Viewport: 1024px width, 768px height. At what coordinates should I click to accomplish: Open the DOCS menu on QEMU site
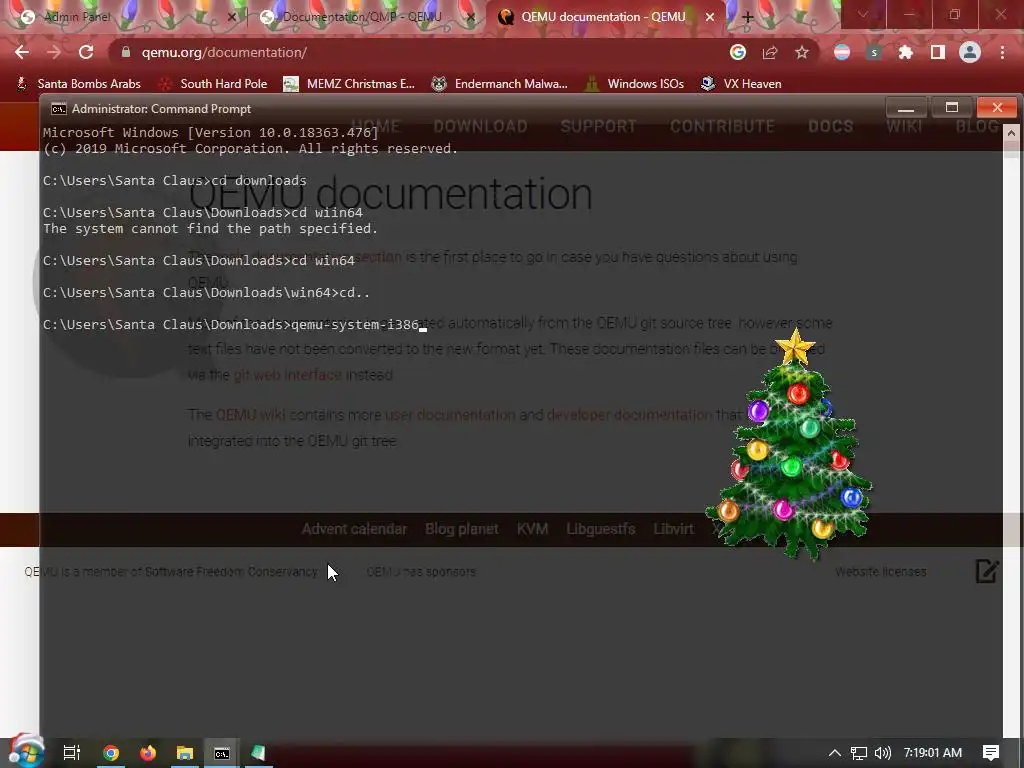[x=831, y=126]
